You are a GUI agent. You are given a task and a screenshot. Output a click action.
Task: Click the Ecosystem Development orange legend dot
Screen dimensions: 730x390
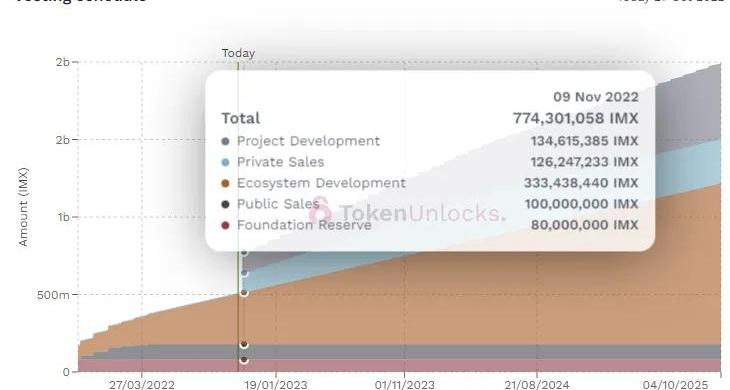click(226, 183)
